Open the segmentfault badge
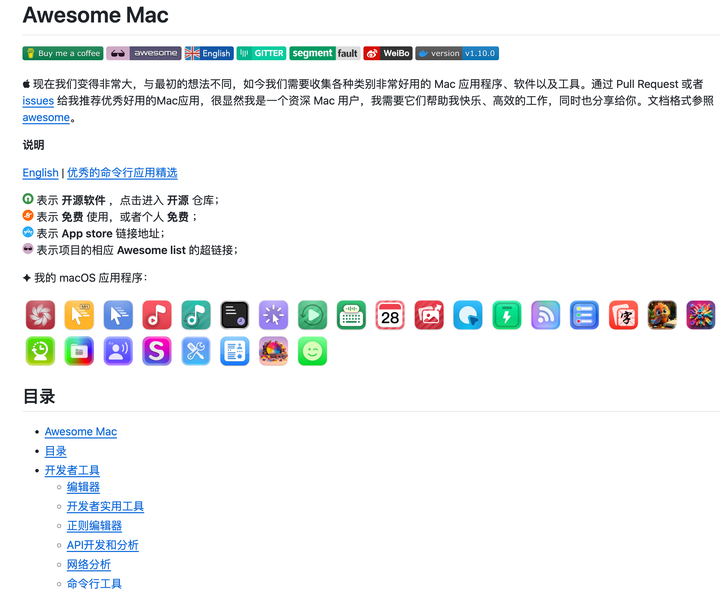 point(325,53)
